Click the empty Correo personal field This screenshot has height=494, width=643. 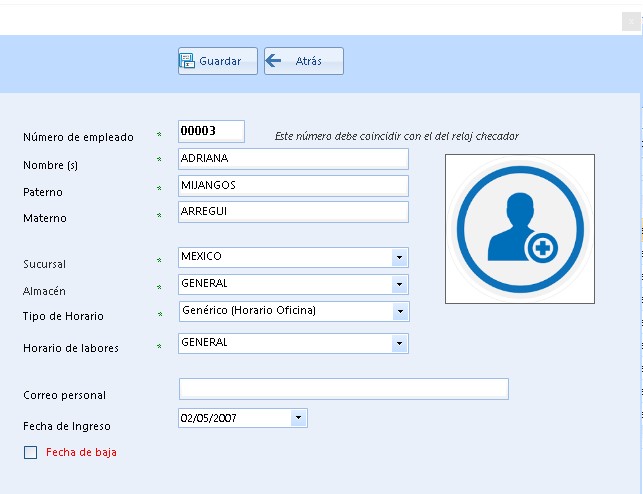344,389
